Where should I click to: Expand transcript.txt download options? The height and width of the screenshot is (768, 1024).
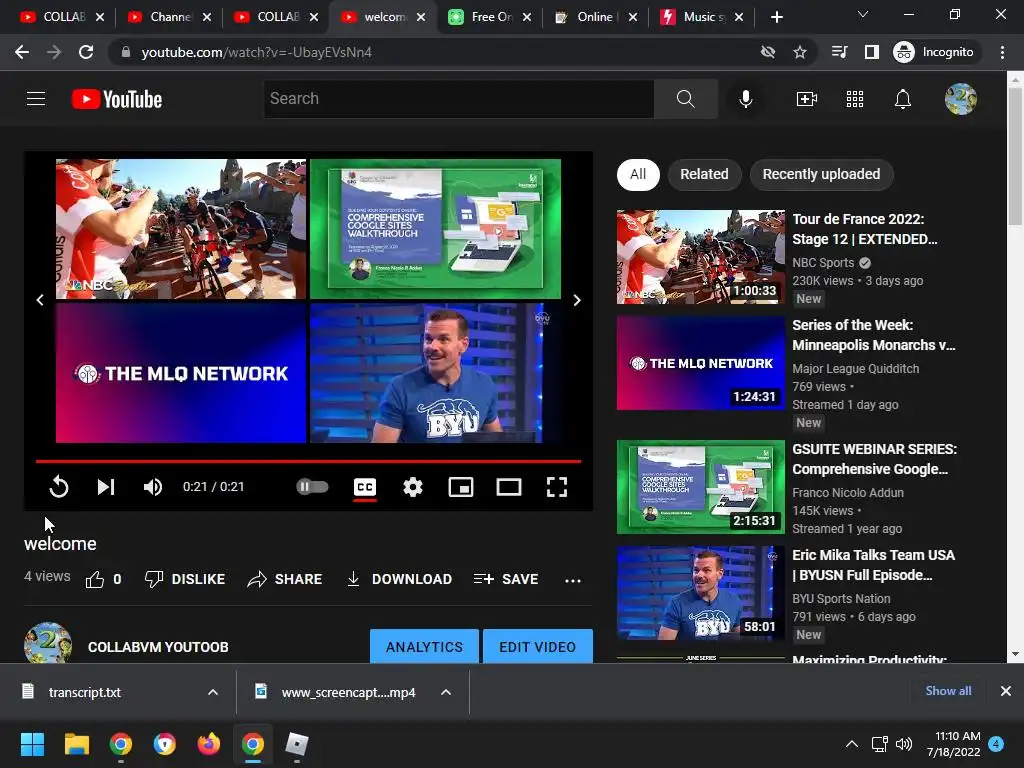[213, 692]
